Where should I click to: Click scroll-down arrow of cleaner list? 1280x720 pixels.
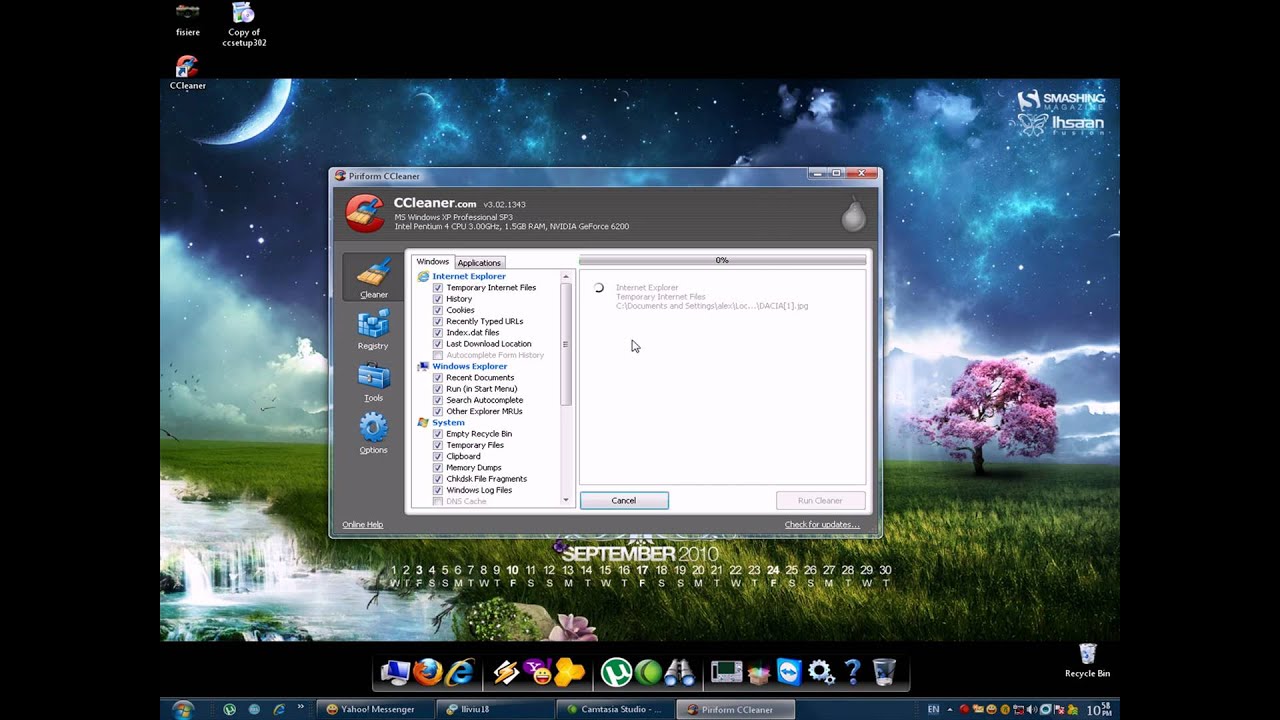pyautogui.click(x=566, y=499)
